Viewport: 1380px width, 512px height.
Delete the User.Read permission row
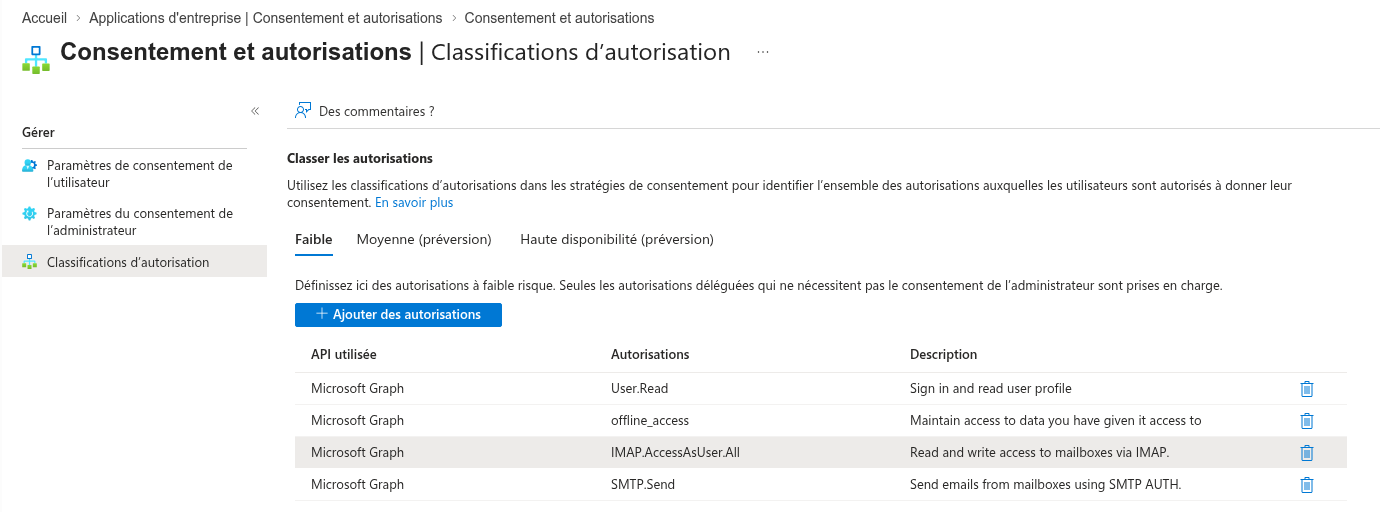click(1306, 389)
